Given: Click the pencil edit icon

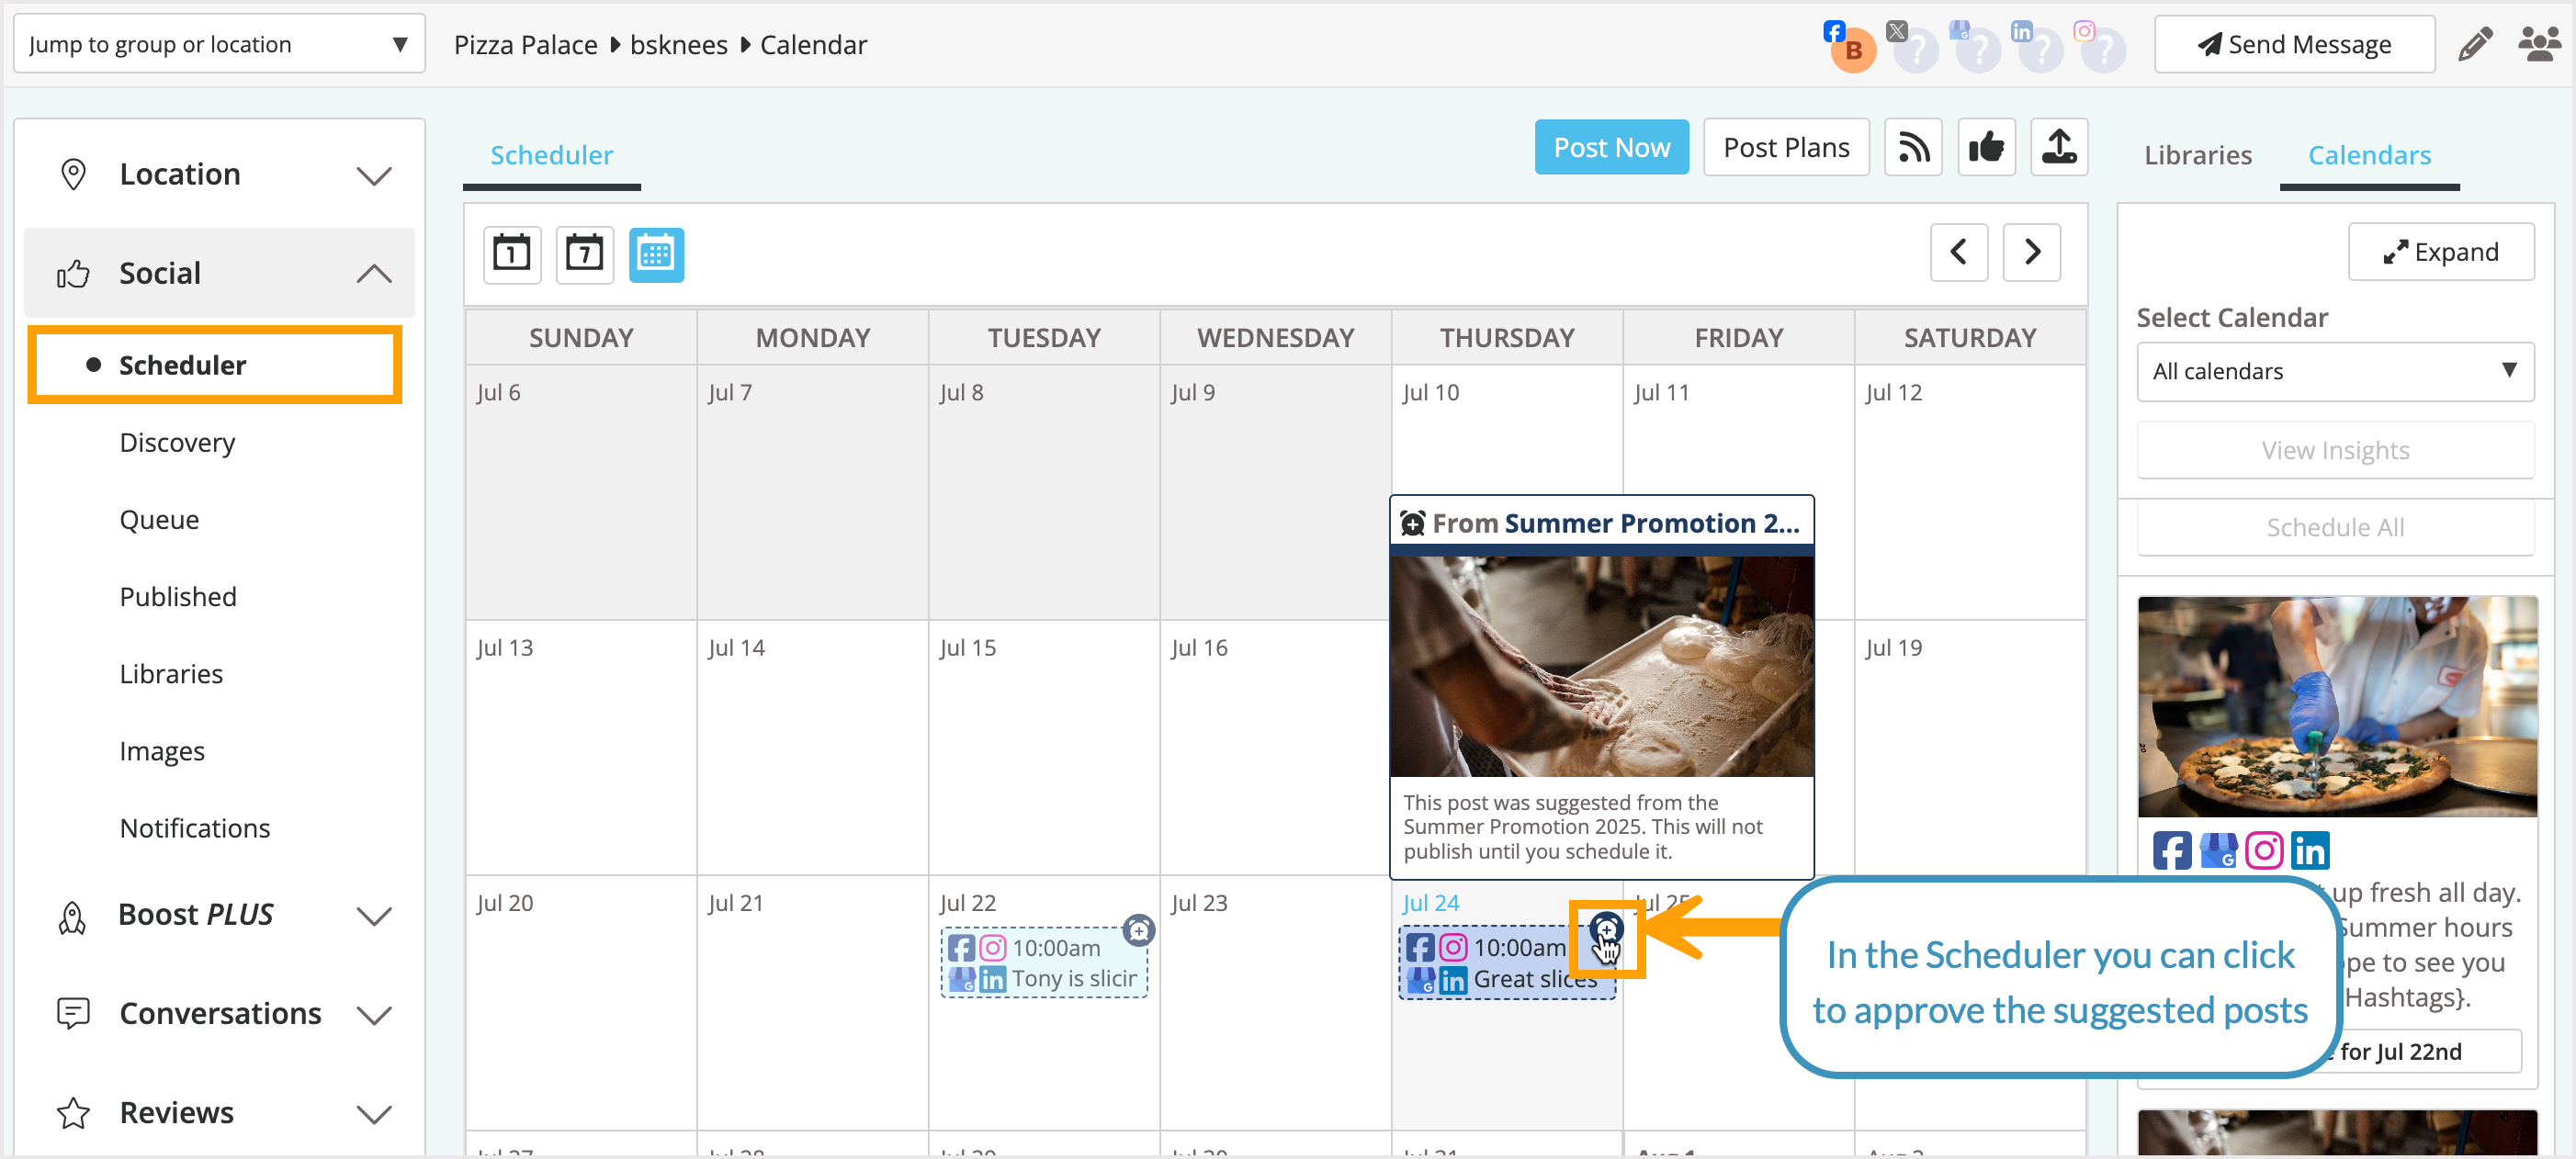Looking at the screenshot, I should pyautogui.click(x=2474, y=45).
